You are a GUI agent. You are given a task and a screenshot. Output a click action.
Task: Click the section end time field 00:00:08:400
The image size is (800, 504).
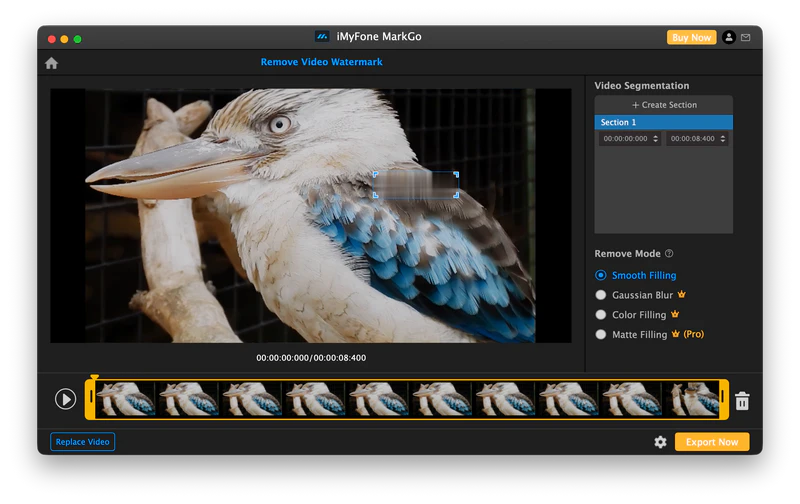(x=697, y=139)
